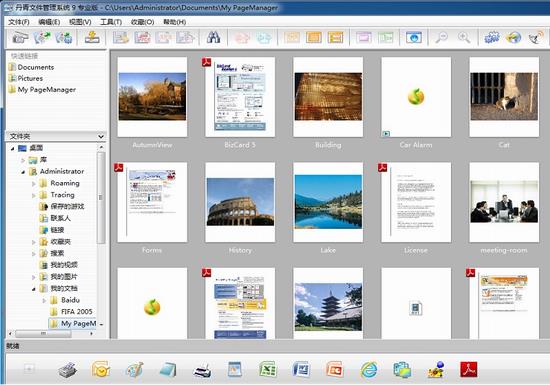The image size is (550, 385).
Task: Open the 视图(V) menu
Action: point(80,22)
